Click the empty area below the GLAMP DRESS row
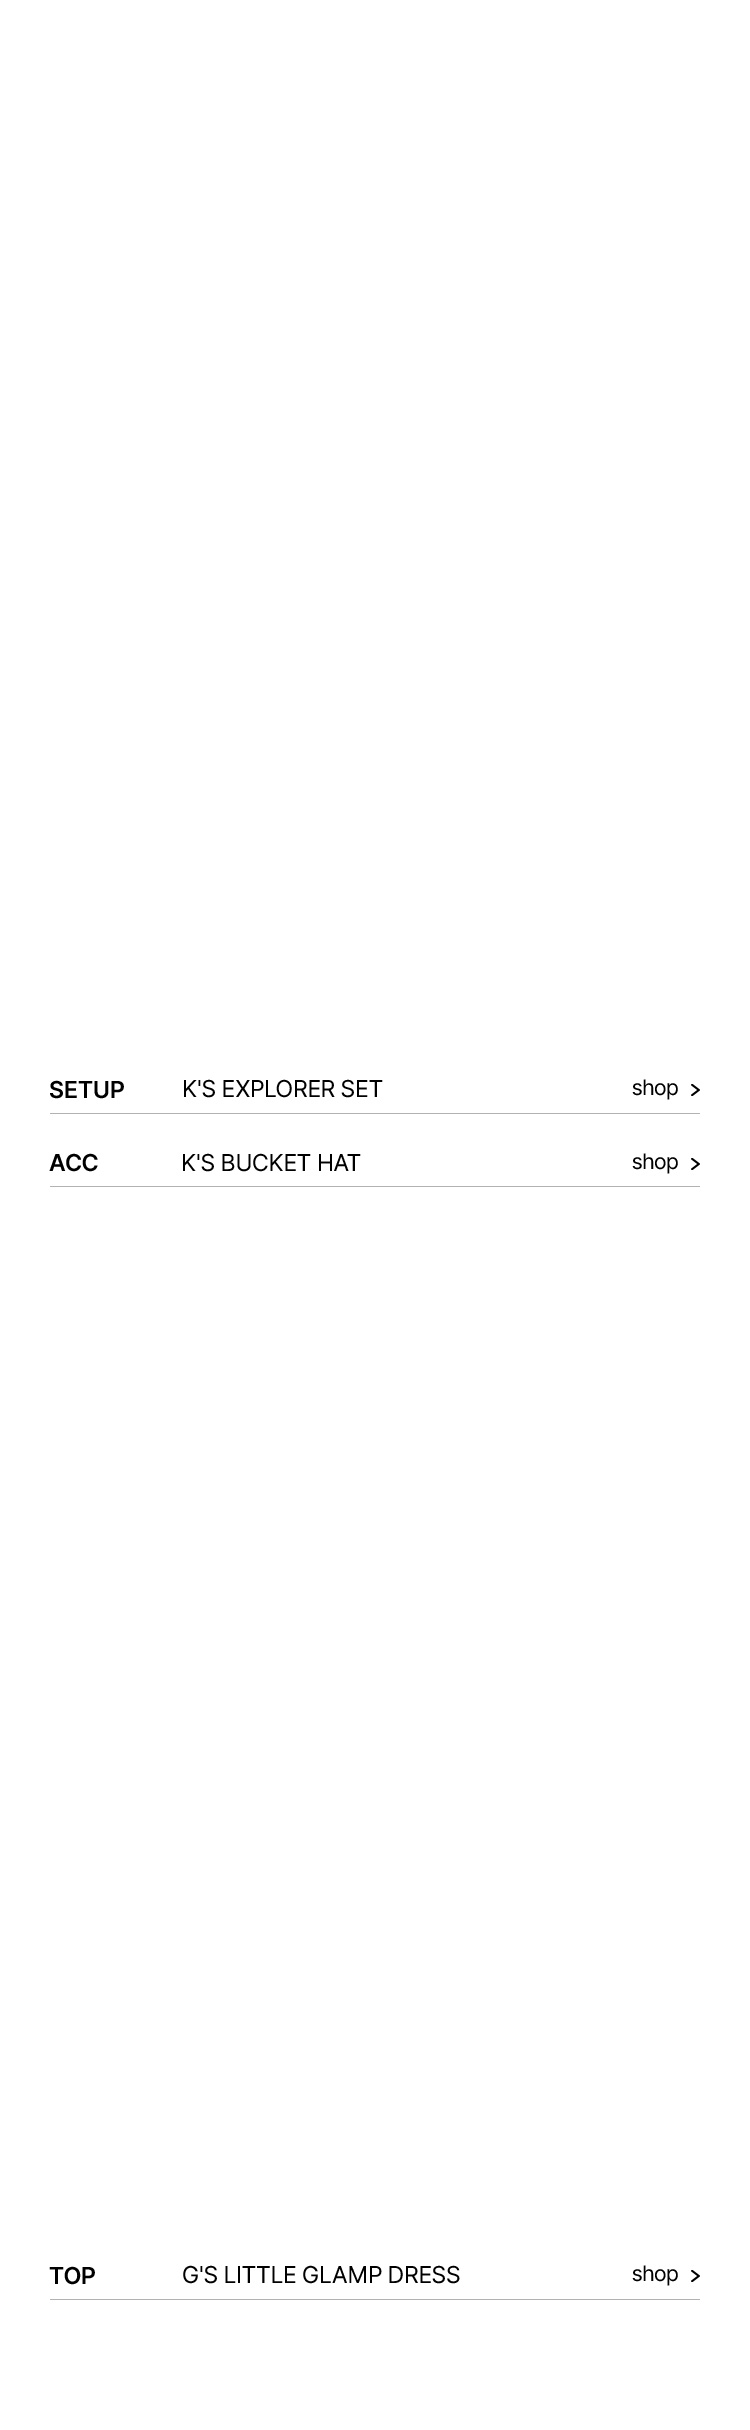The image size is (750, 2430). tap(375, 2365)
